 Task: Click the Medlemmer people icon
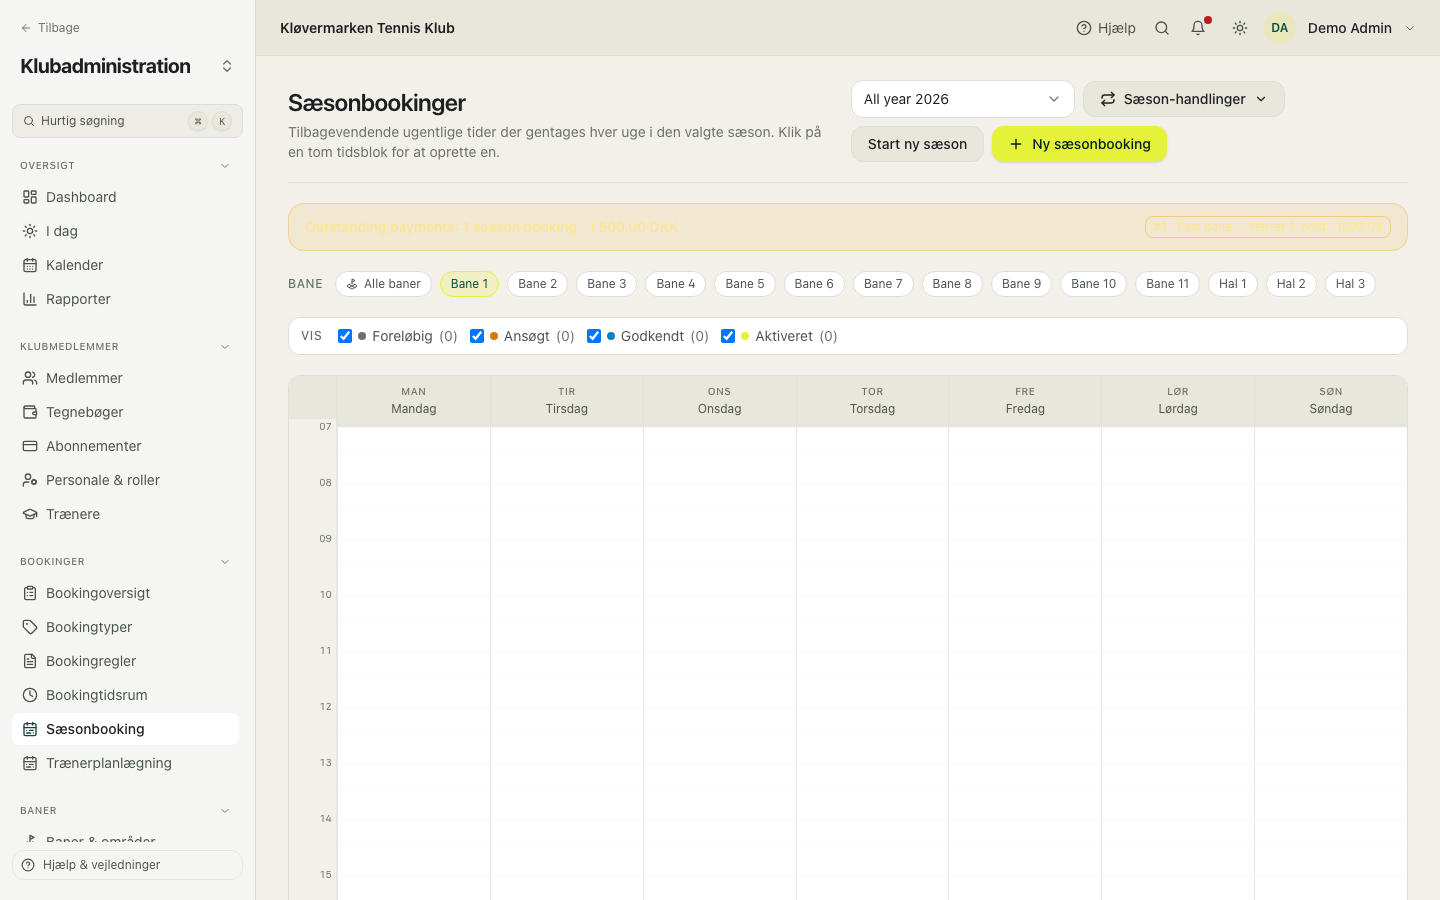pyautogui.click(x=30, y=378)
